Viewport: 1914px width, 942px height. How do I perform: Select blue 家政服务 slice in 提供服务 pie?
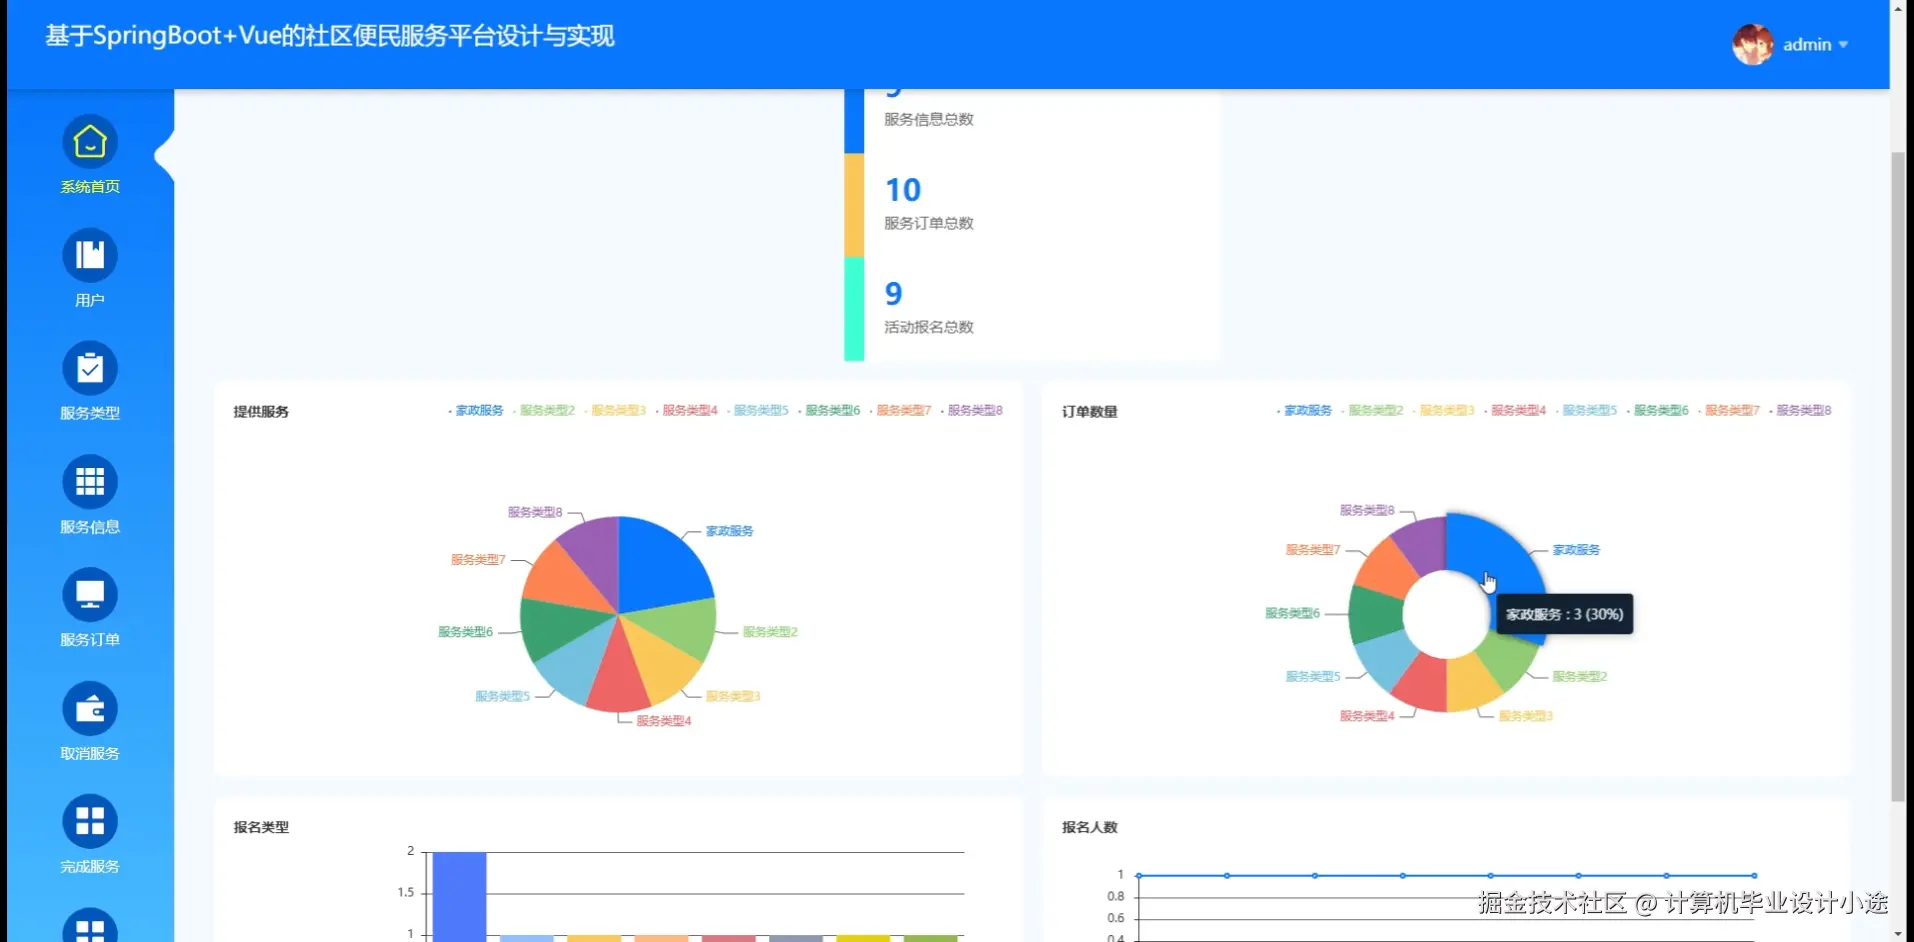tap(660, 565)
